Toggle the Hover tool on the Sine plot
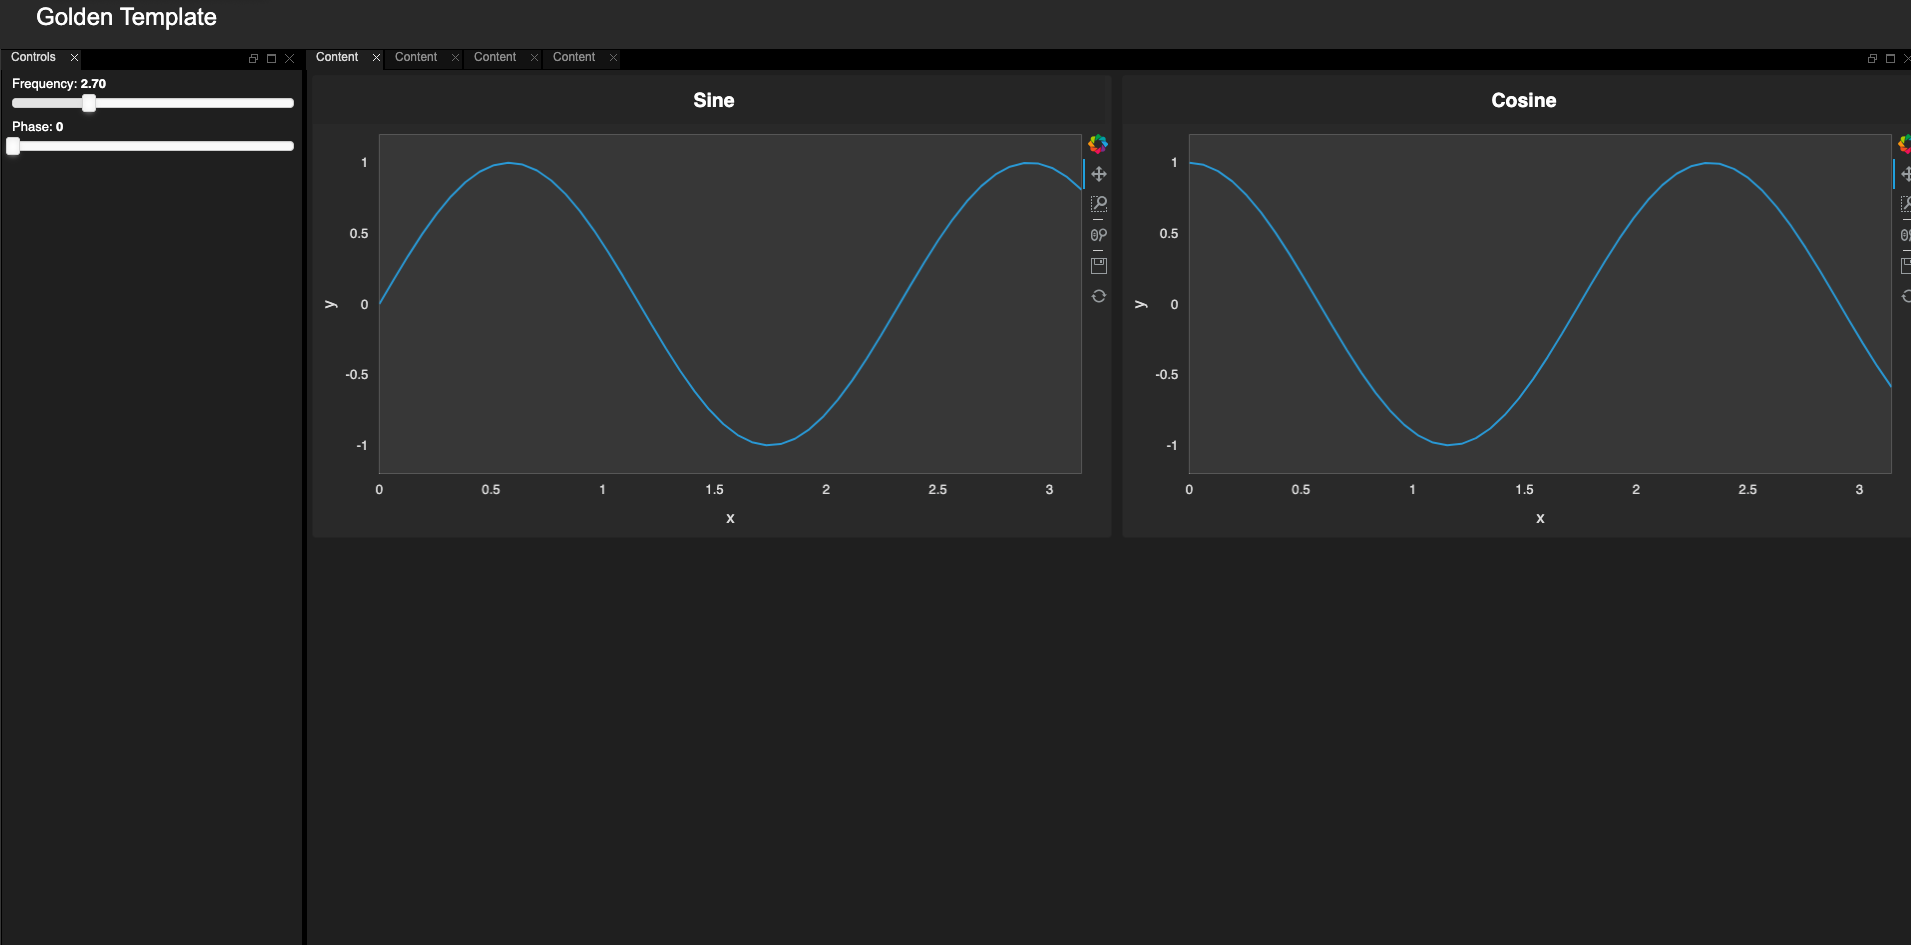Screen dimensions: 1911x945 tap(1099, 235)
